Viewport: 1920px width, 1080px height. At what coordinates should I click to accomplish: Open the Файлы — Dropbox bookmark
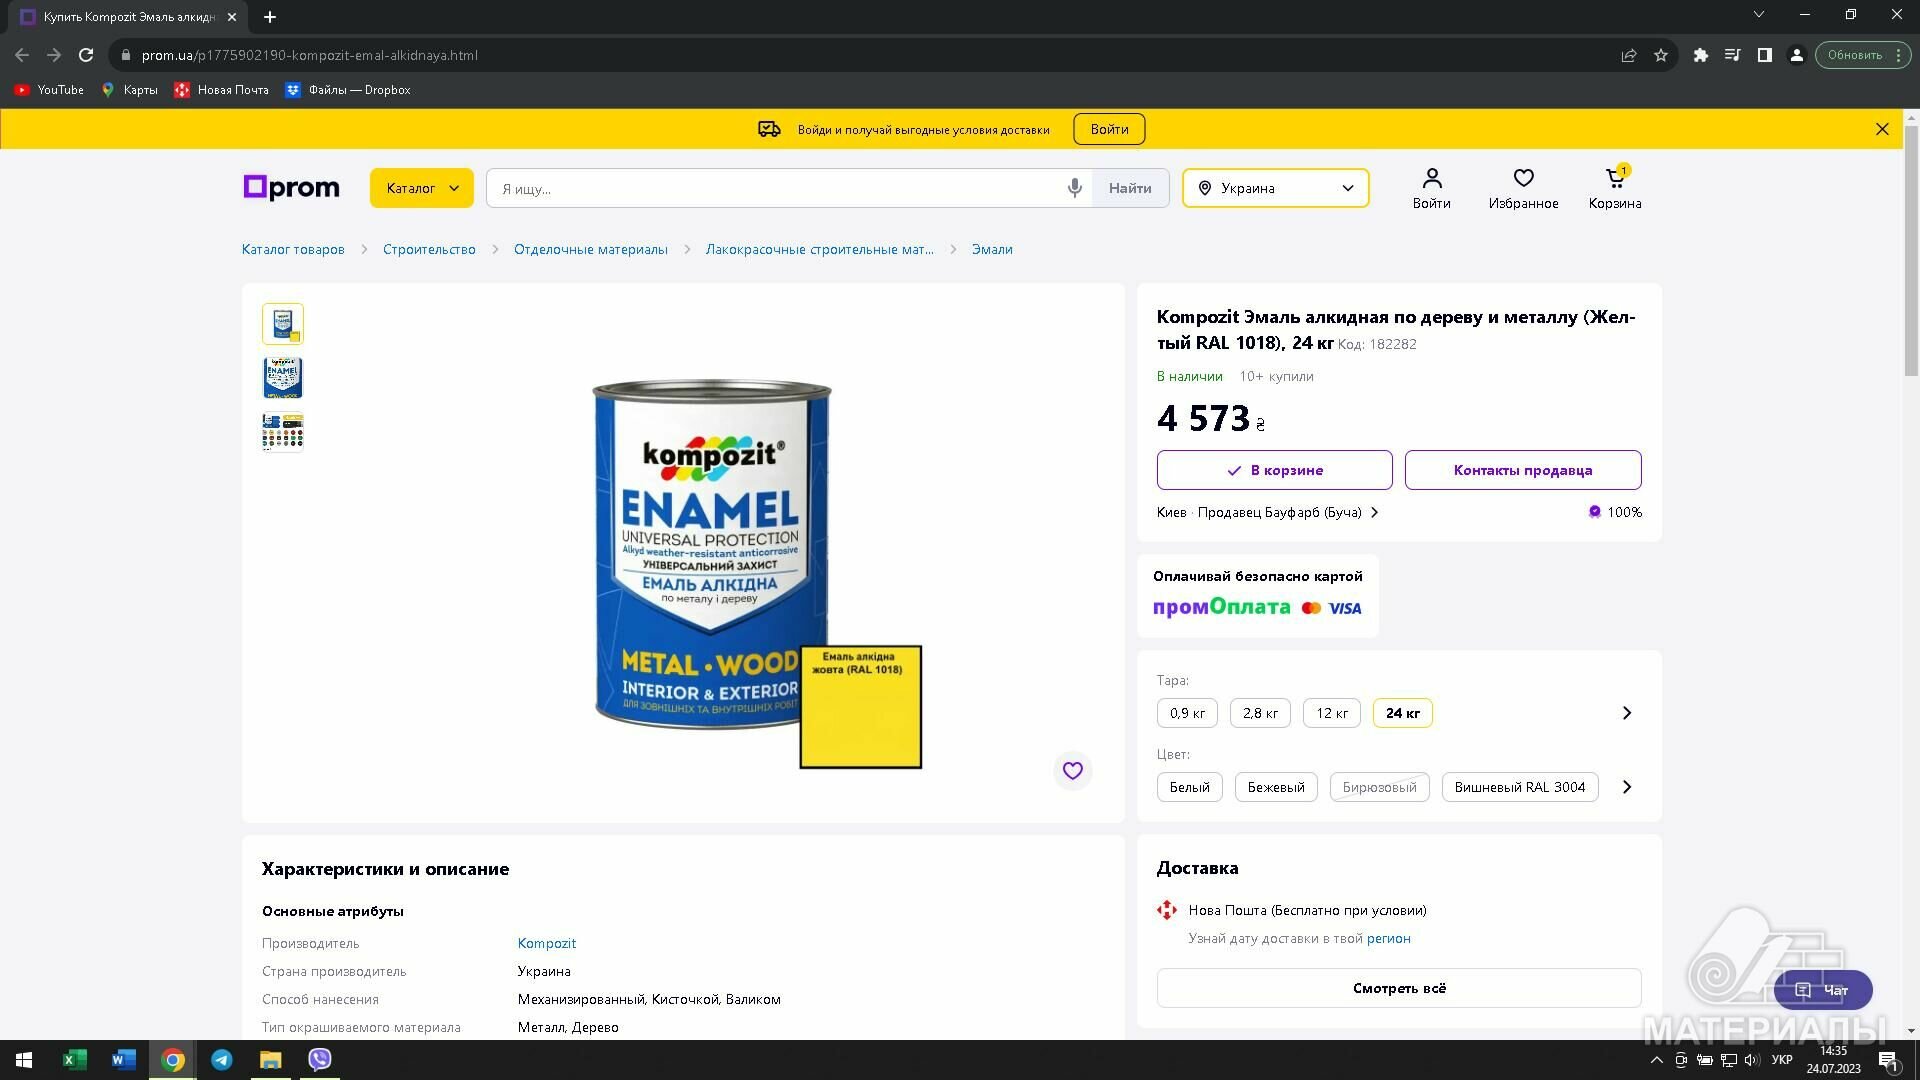(x=348, y=90)
